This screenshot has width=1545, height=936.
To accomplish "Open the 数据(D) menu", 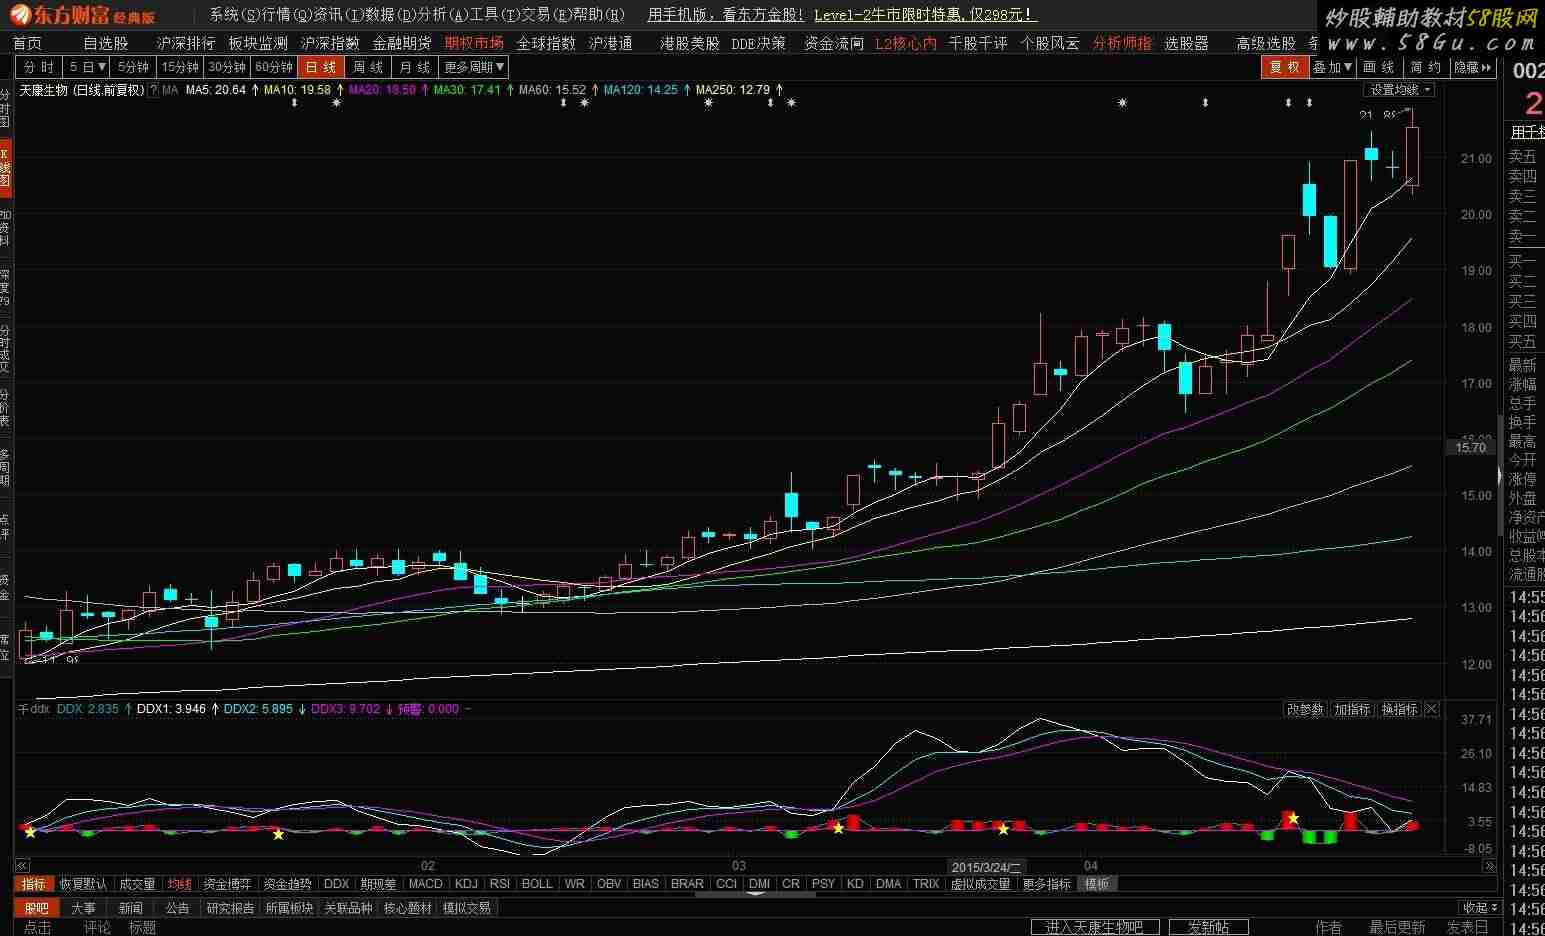I will point(391,15).
